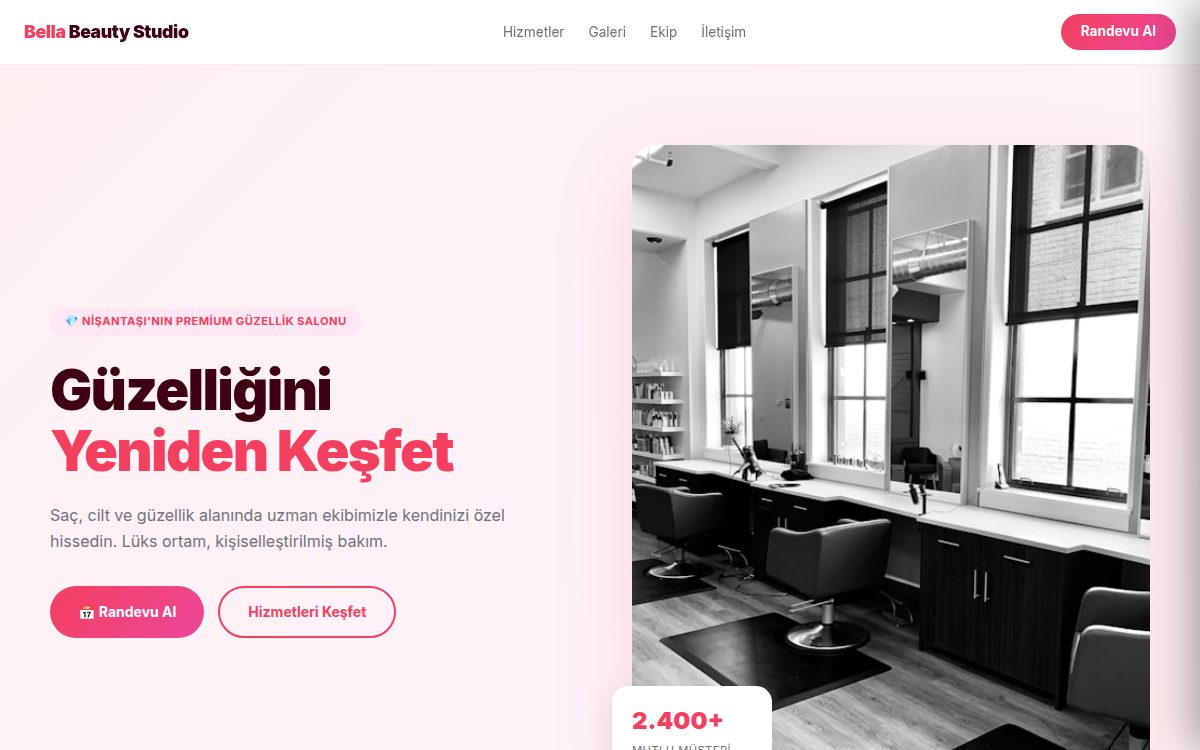Viewport: 1200px width, 750px height.
Task: Click the hero Randevu Al calendar button
Action: pyautogui.click(x=127, y=612)
